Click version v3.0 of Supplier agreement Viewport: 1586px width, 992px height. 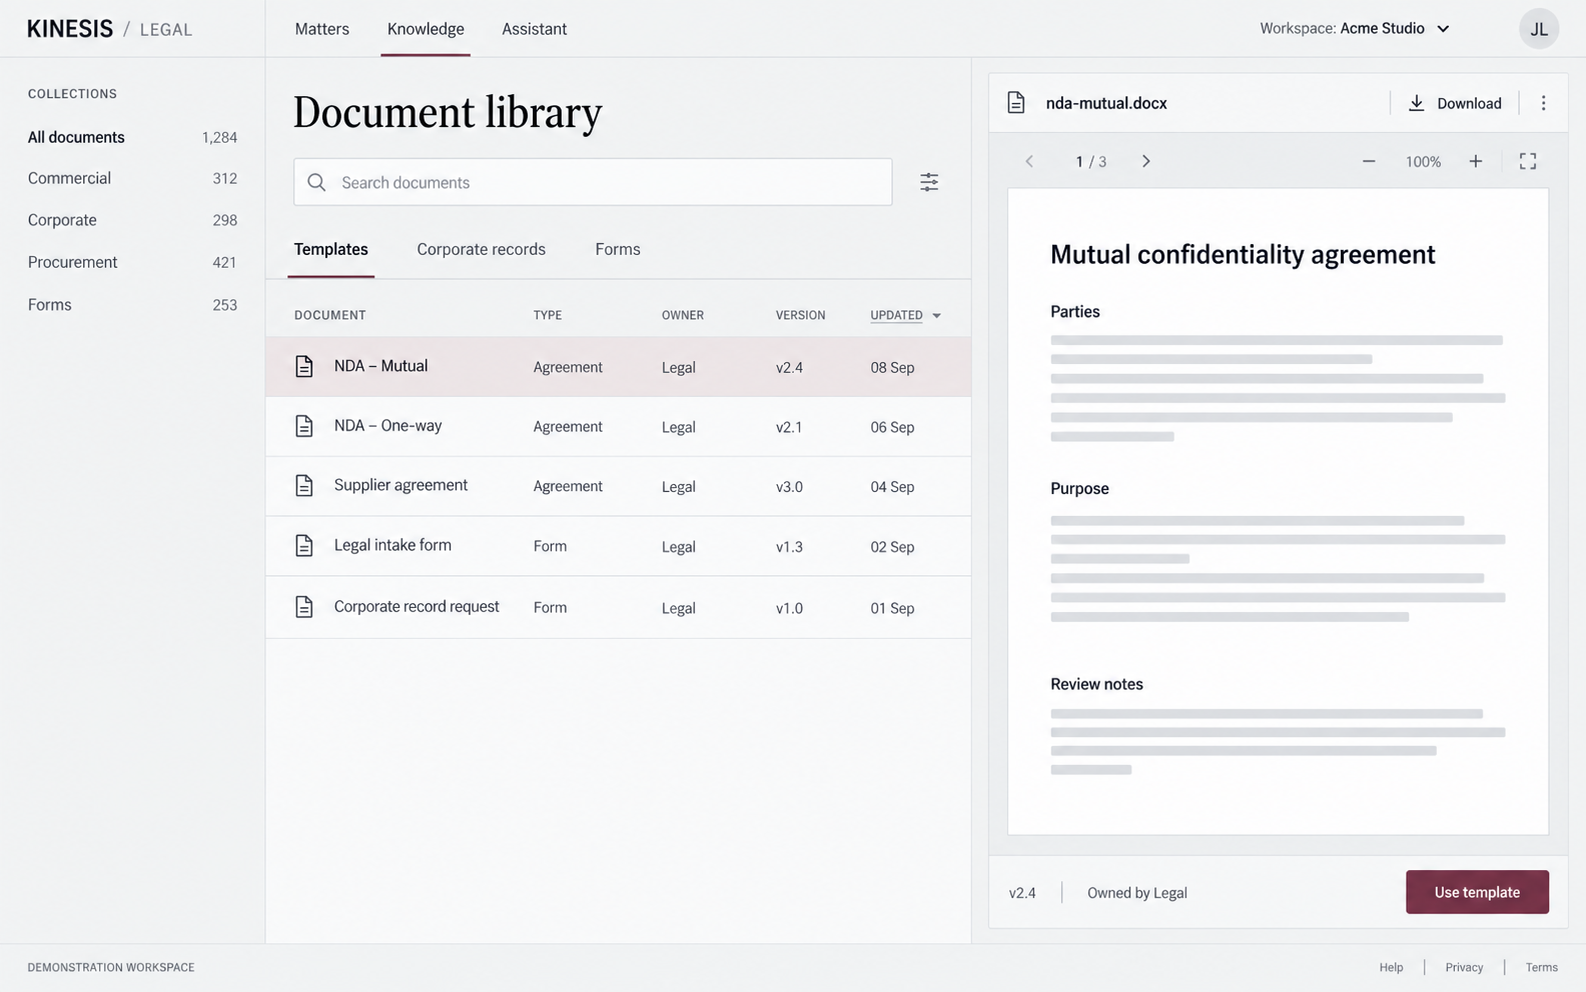(x=789, y=487)
